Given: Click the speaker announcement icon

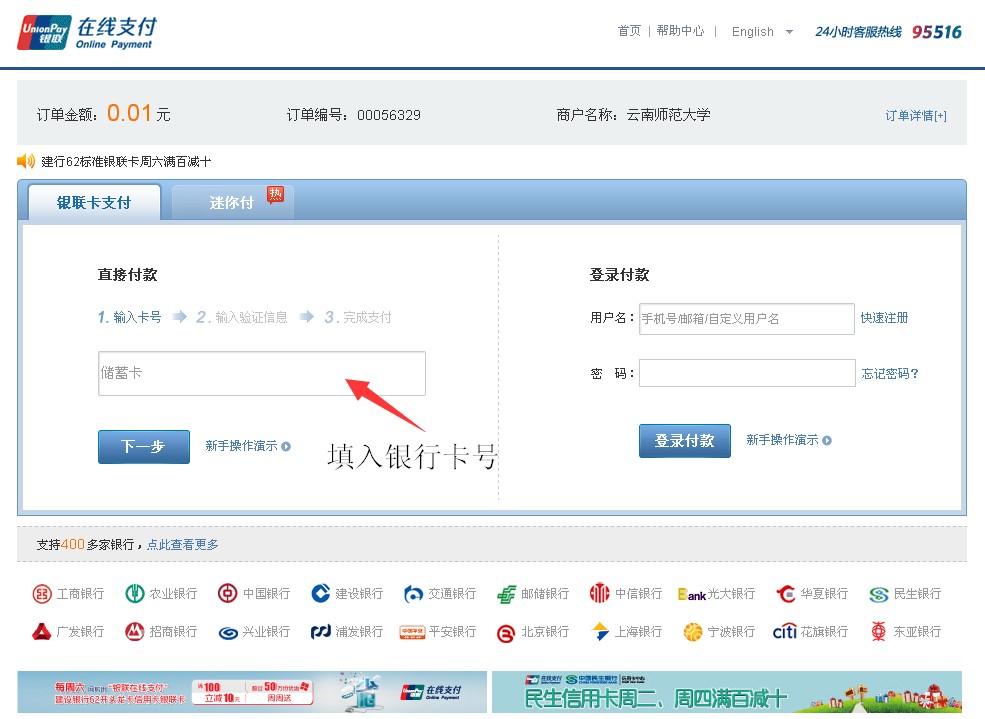Looking at the screenshot, I should 26,161.
